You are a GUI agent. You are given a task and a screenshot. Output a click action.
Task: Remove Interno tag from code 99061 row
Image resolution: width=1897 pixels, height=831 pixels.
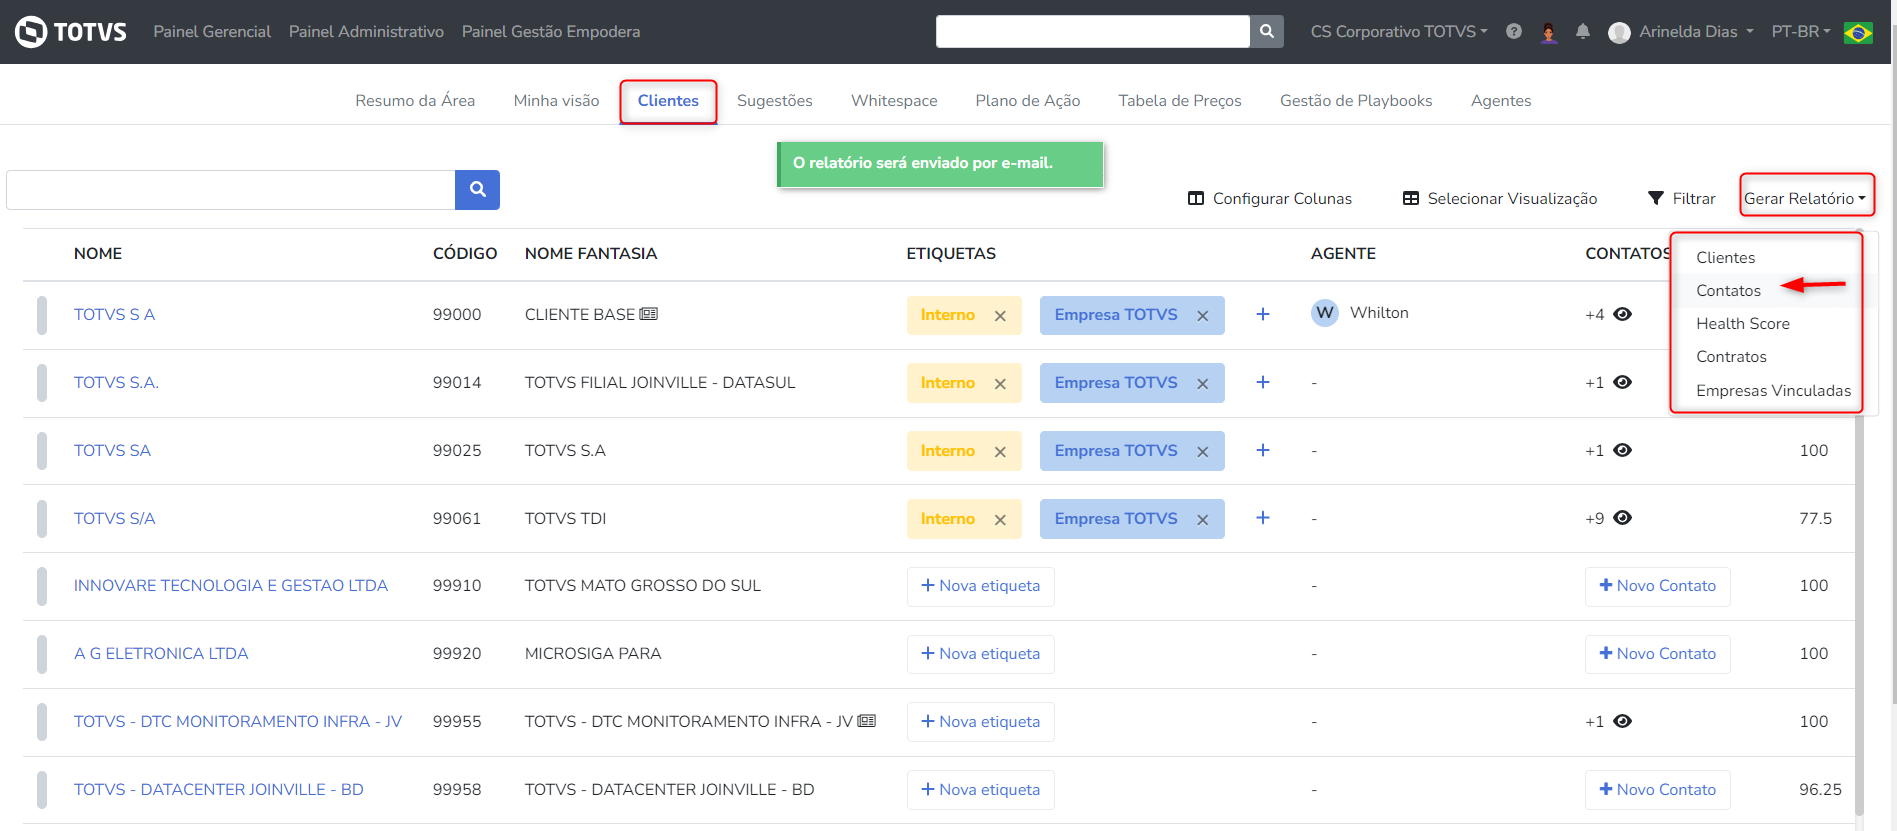point(1000,520)
